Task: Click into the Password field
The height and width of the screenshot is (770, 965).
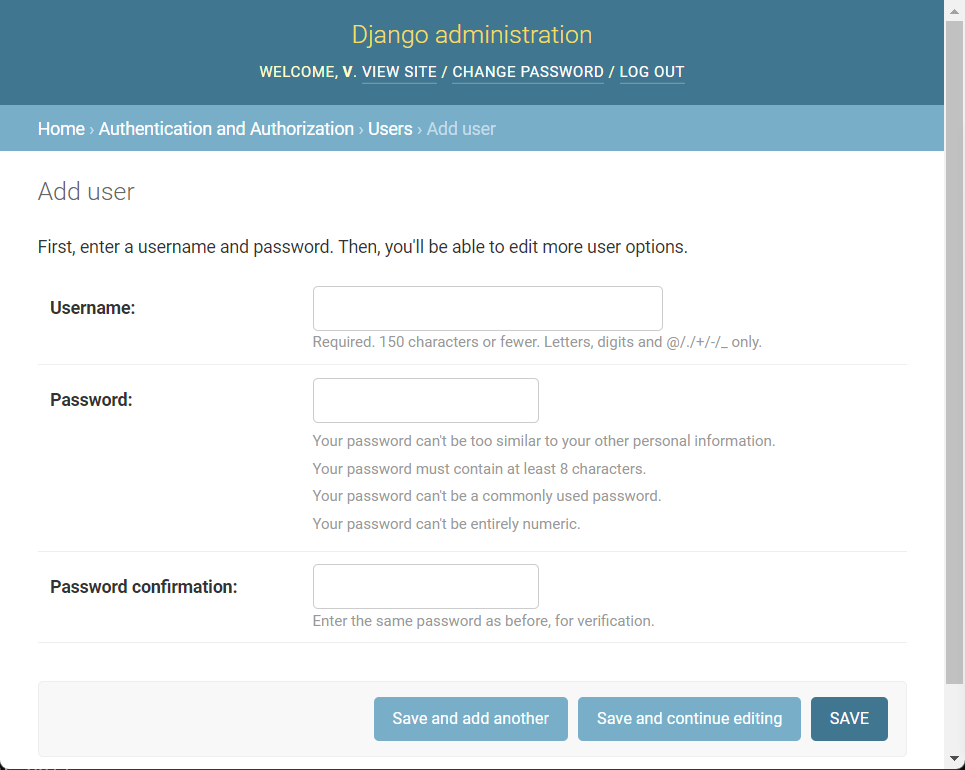Action: [425, 401]
